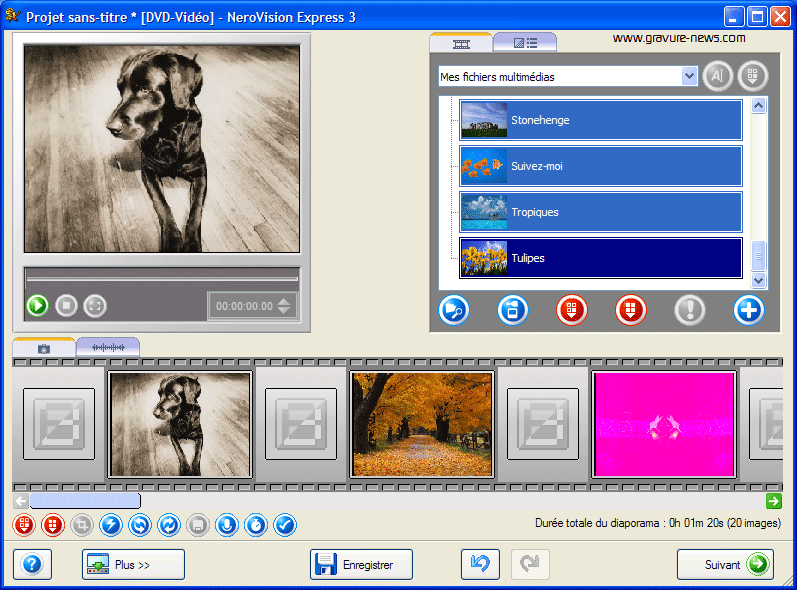The width and height of the screenshot is (797, 590).
Task: Click the yellow tulips thumbnail
Action: (x=484, y=258)
